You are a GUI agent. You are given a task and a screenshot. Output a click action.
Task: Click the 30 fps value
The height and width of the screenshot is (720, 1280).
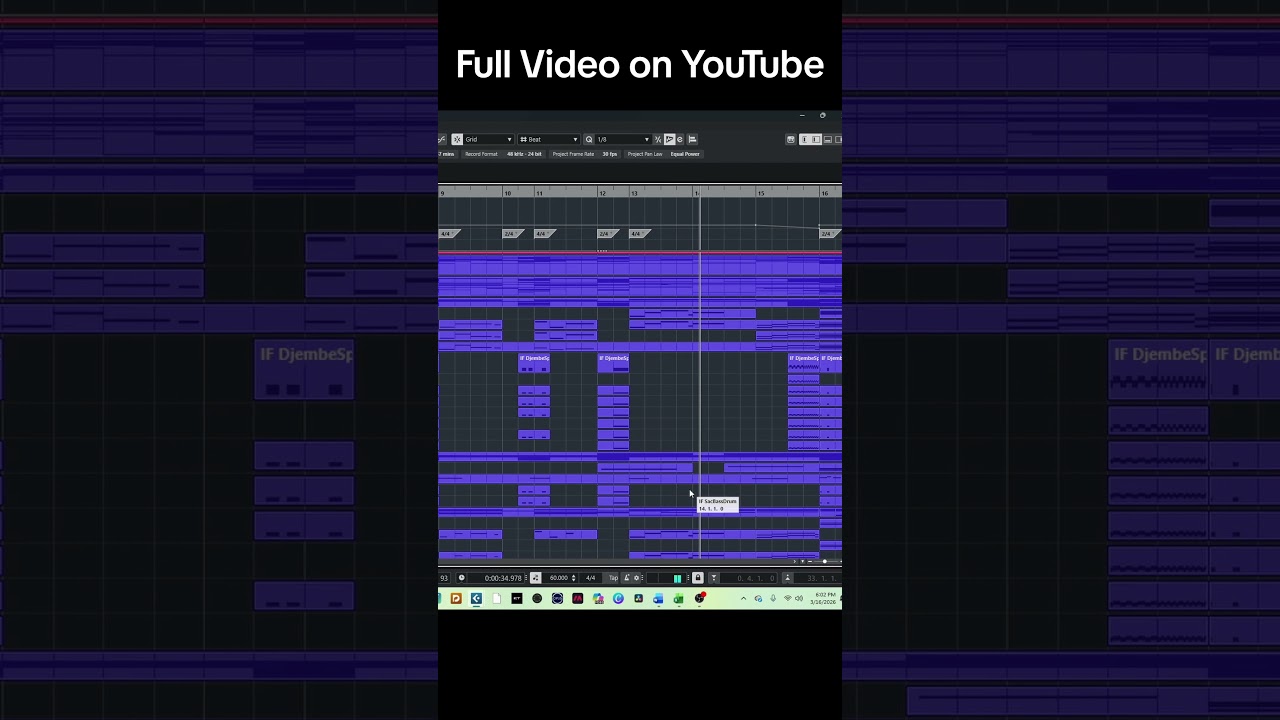click(x=610, y=154)
